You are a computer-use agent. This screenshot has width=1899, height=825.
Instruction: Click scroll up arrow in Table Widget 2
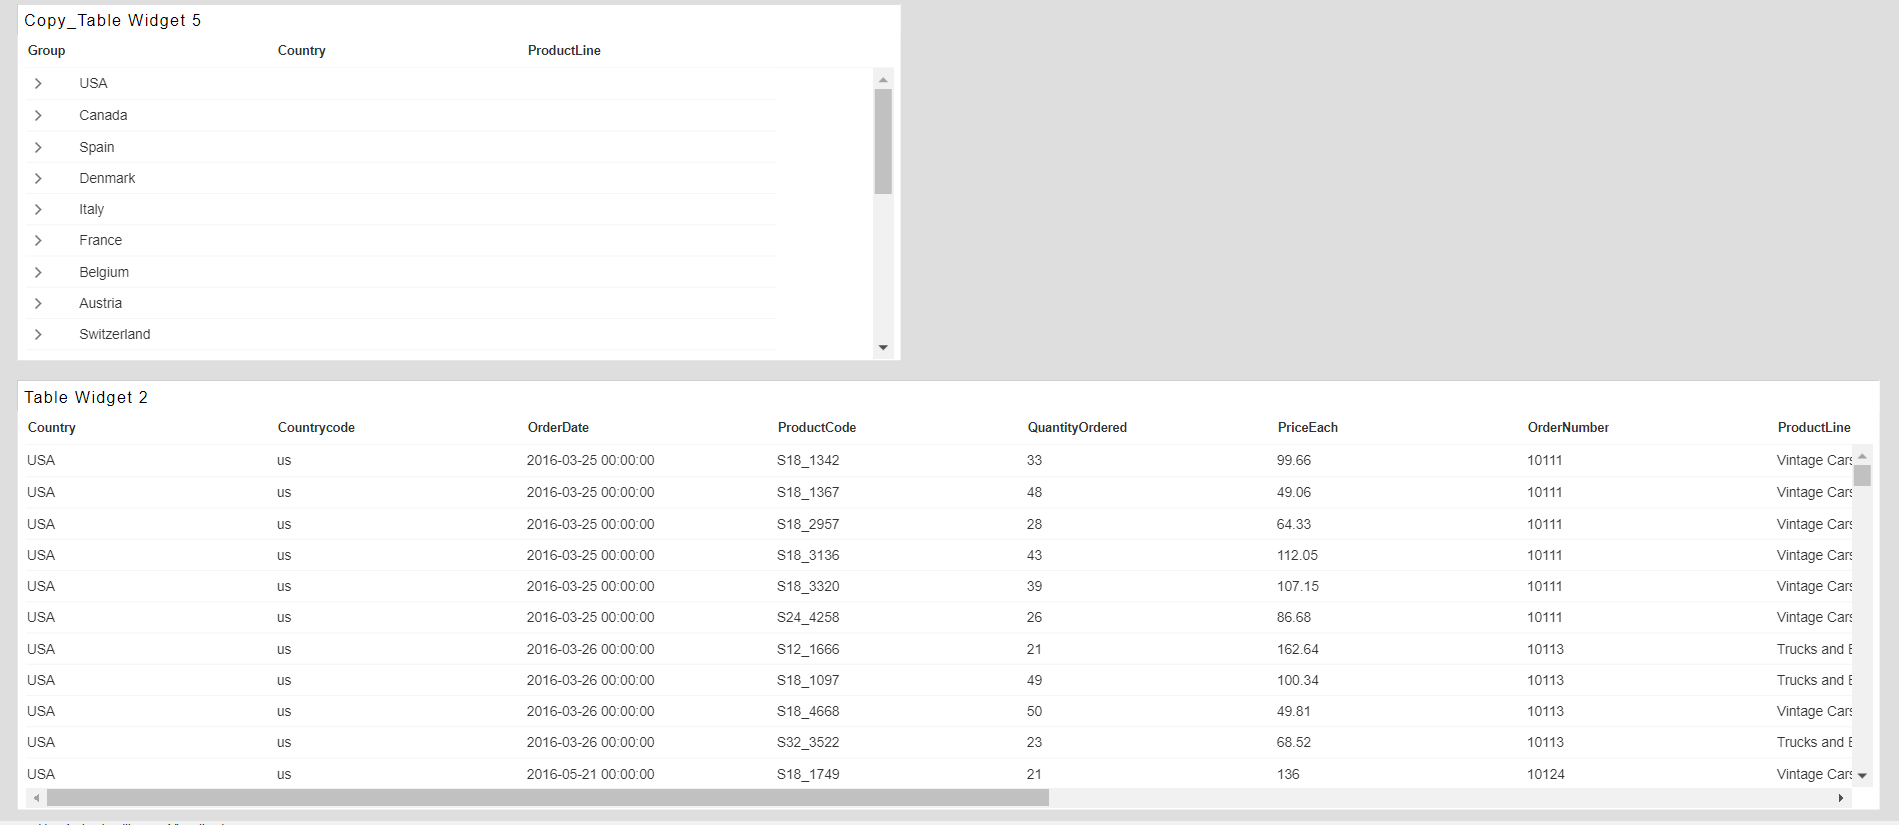click(1862, 456)
